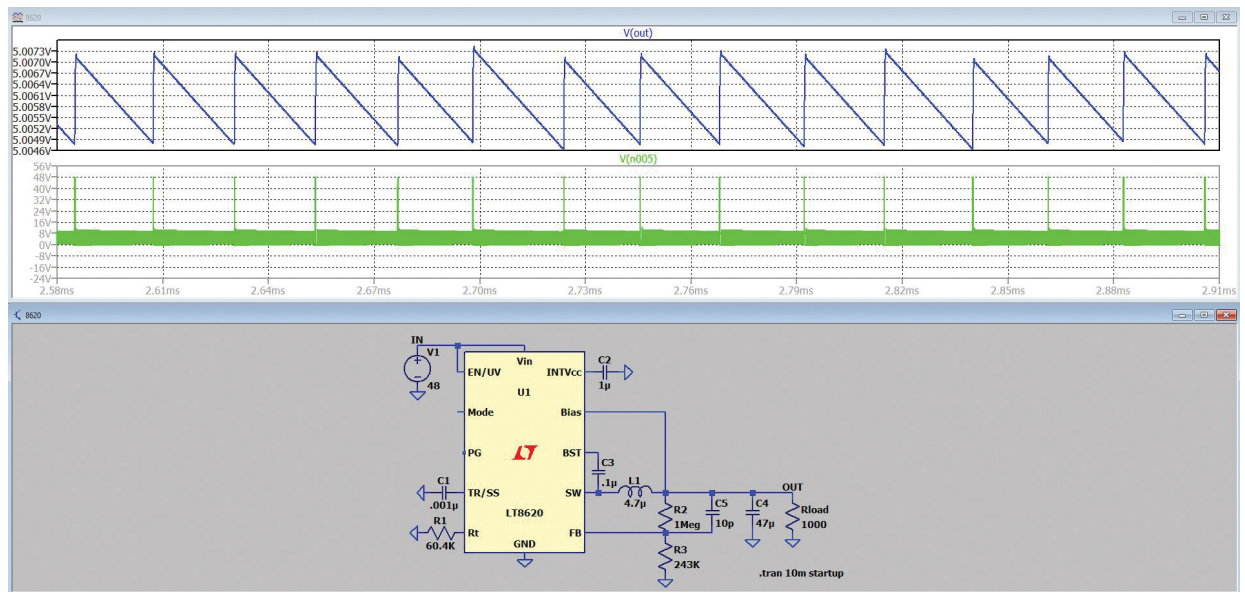
Task: Click the OUT net label
Action: [792, 487]
